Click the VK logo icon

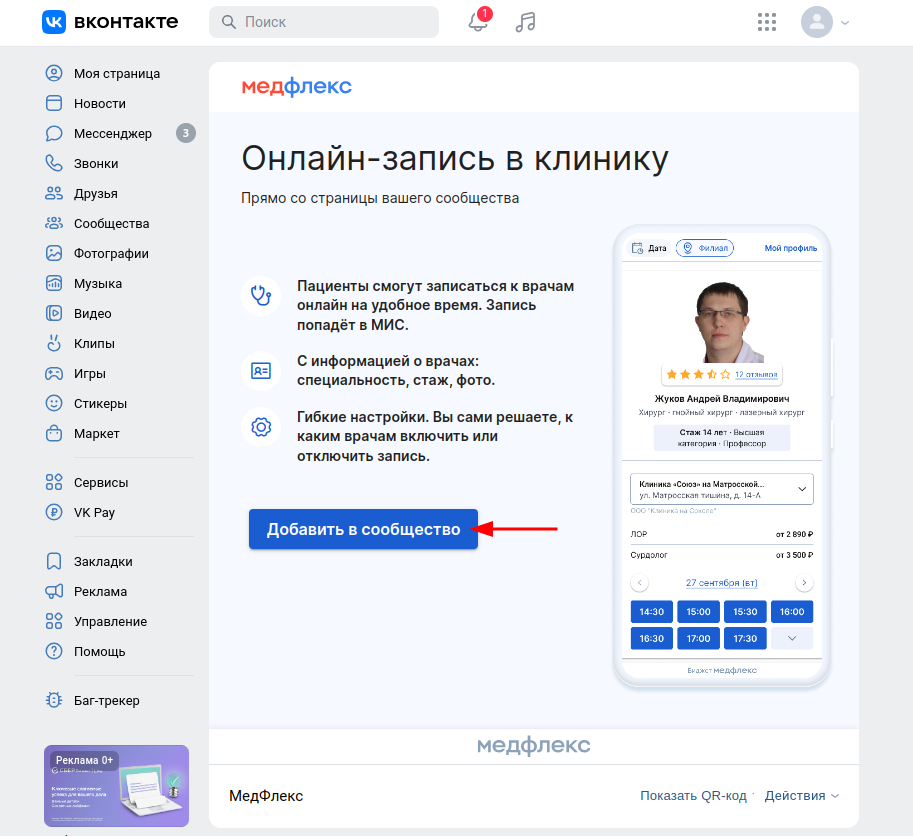click(54, 22)
